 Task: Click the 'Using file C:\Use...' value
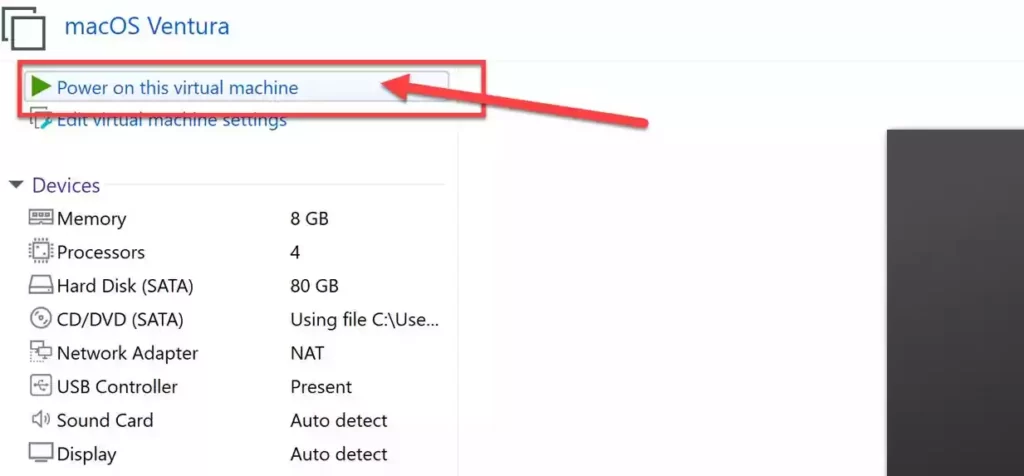point(365,320)
